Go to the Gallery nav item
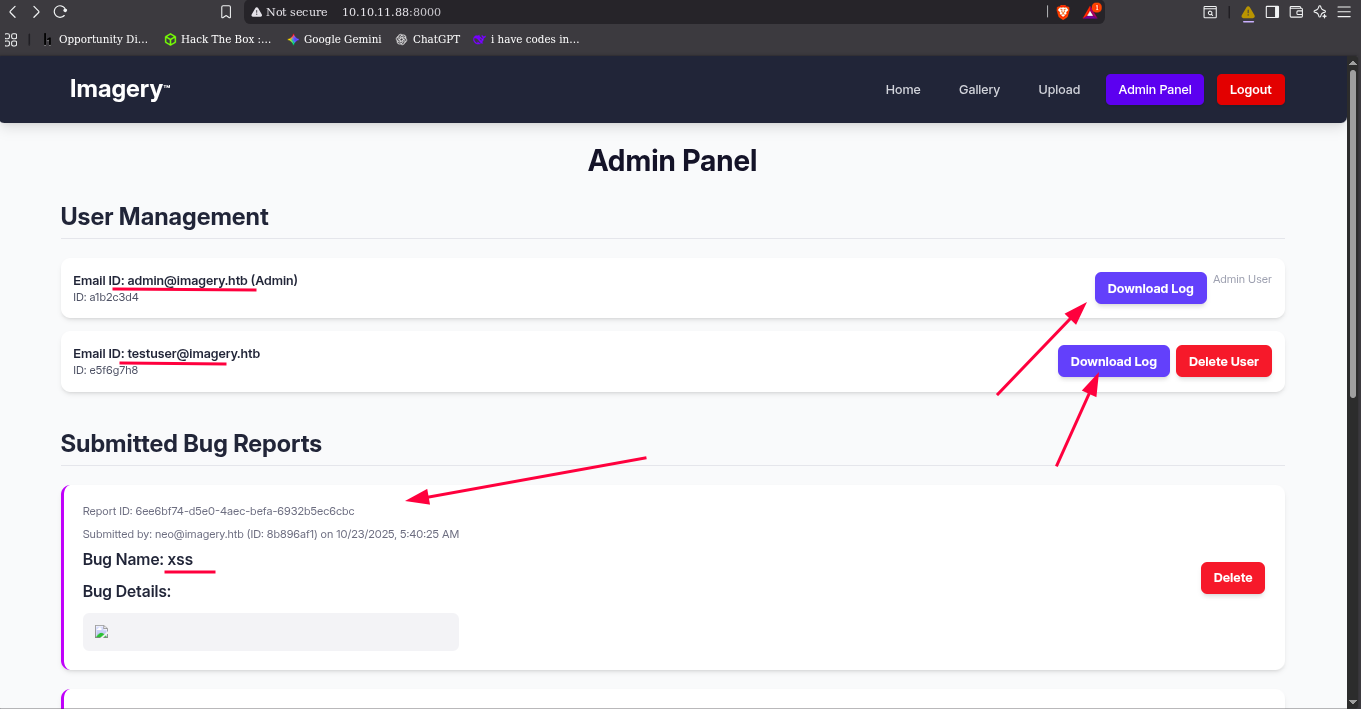 click(979, 89)
